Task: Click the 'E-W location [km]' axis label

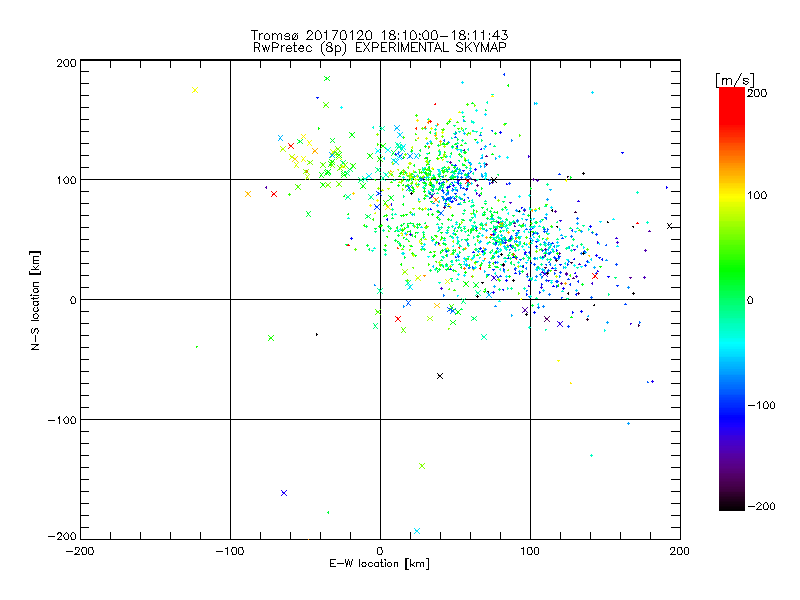Action: tap(379, 563)
